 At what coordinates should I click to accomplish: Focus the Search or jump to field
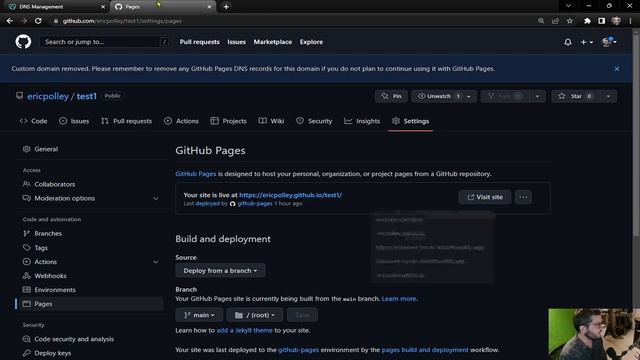pyautogui.click(x=105, y=42)
